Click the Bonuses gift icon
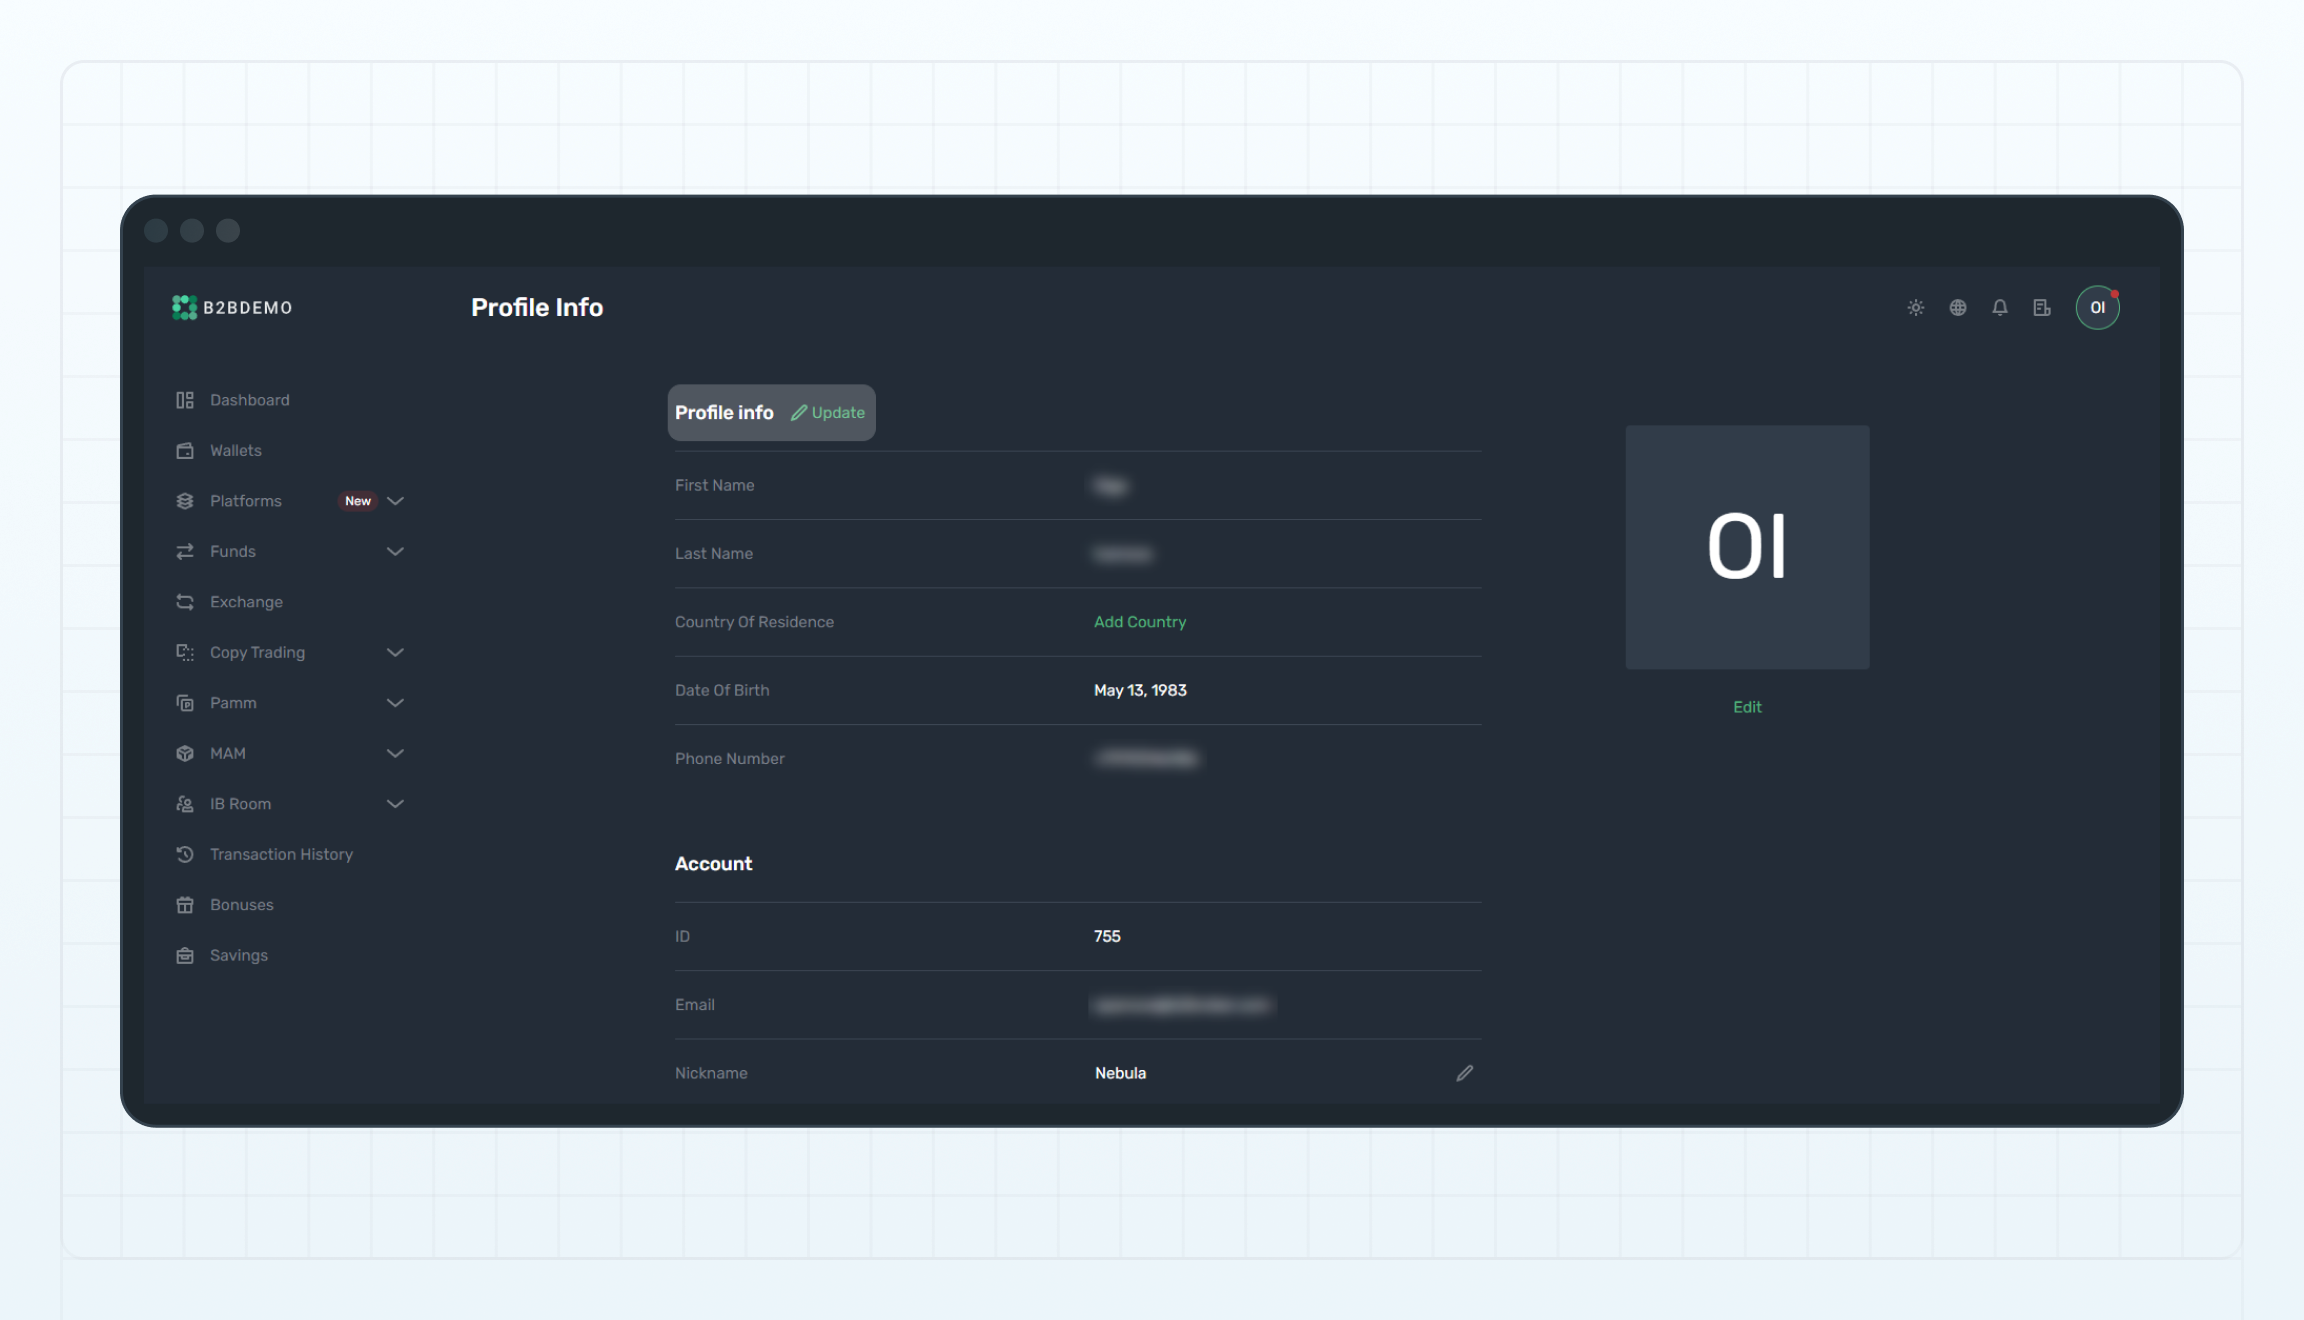The height and width of the screenshot is (1320, 2304). point(185,904)
